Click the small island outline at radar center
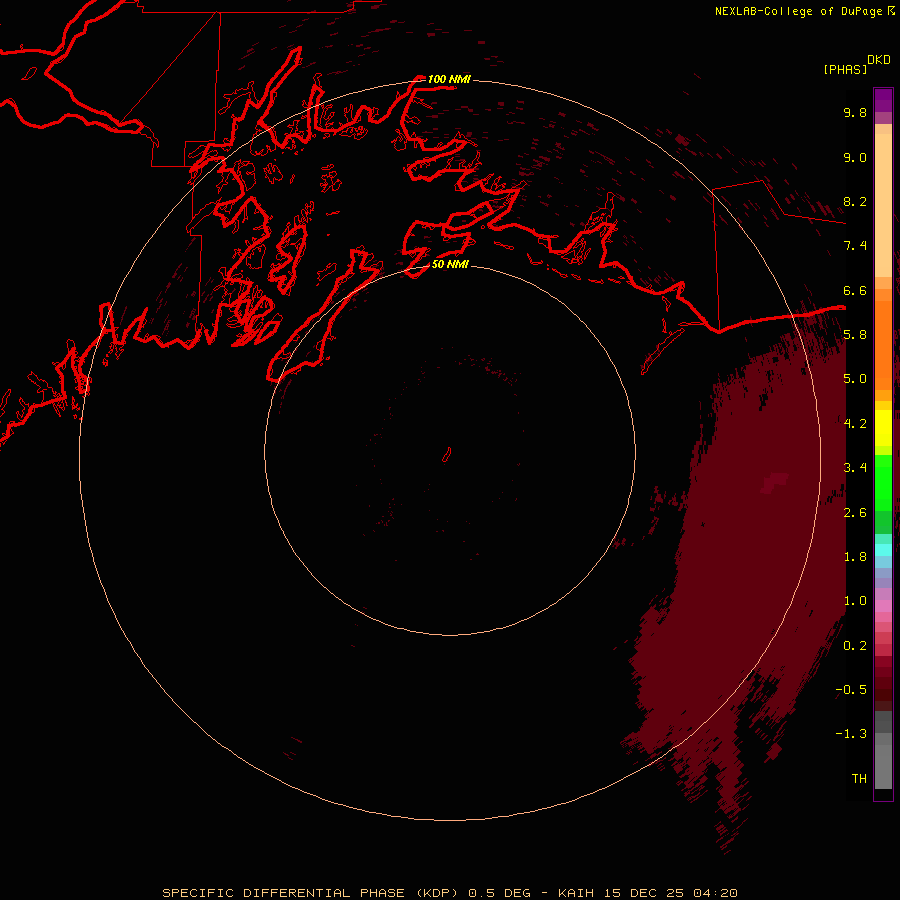900x900 pixels. pyautogui.click(x=447, y=455)
